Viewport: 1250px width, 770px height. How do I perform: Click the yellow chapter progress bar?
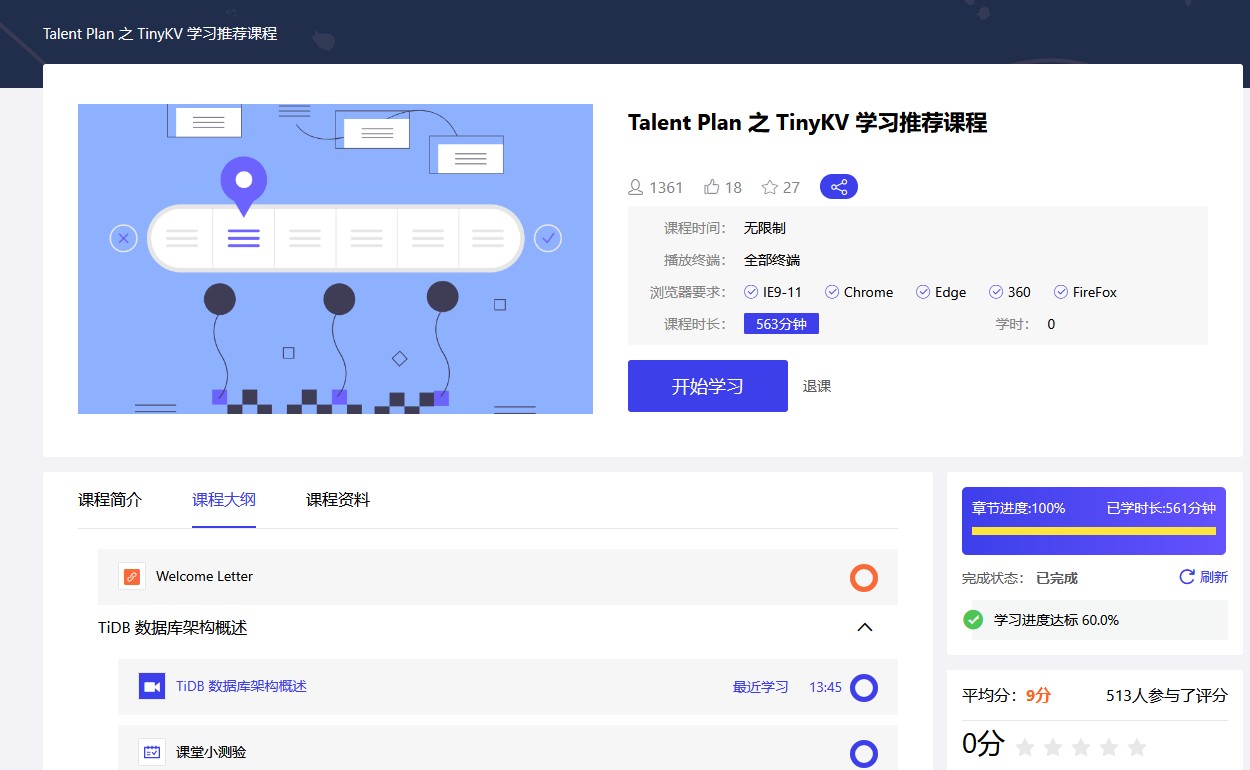(x=1094, y=531)
